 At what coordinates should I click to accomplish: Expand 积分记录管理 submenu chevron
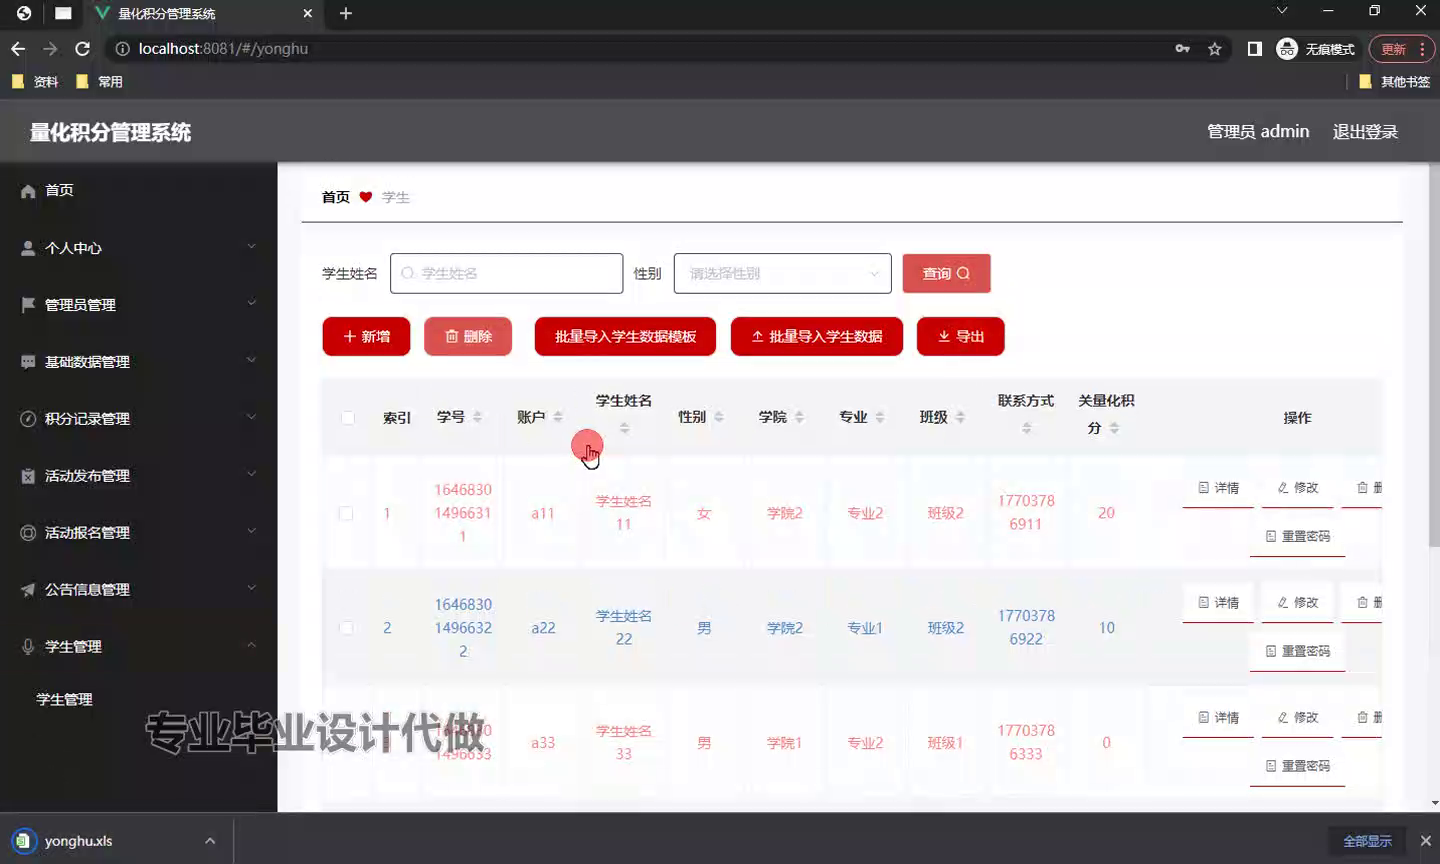(x=251, y=417)
